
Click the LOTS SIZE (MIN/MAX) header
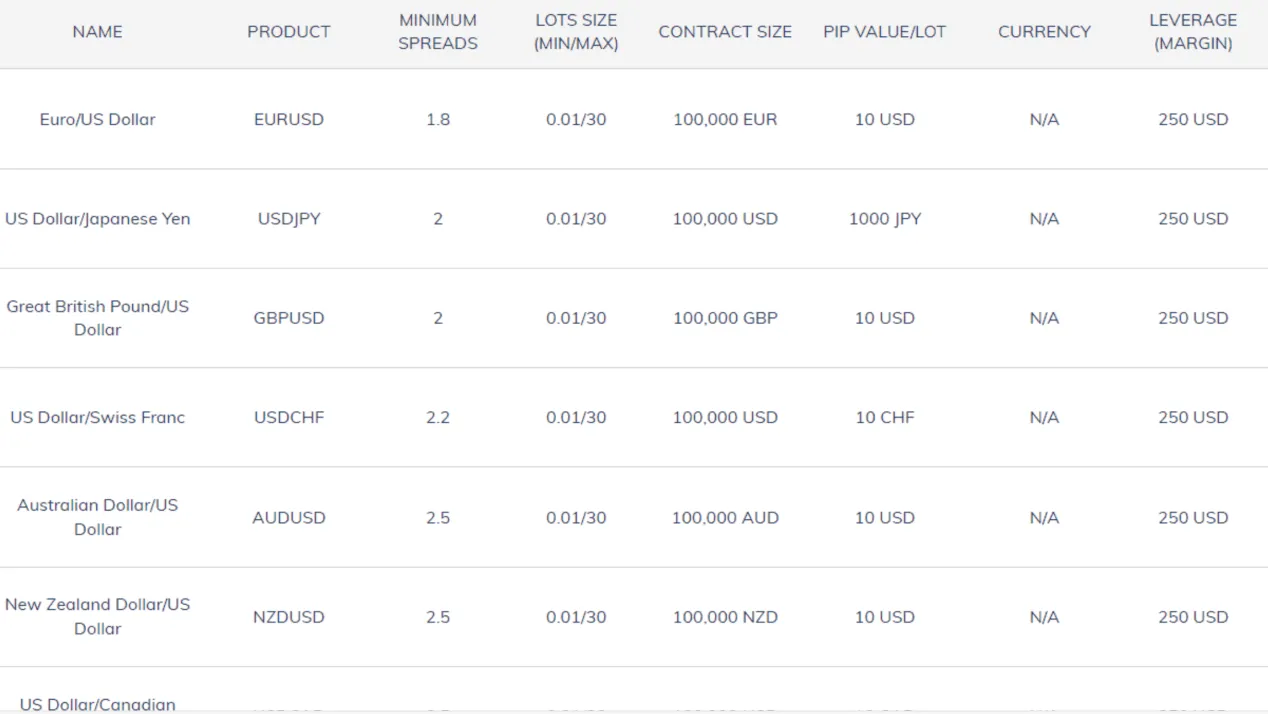pyautogui.click(x=576, y=32)
